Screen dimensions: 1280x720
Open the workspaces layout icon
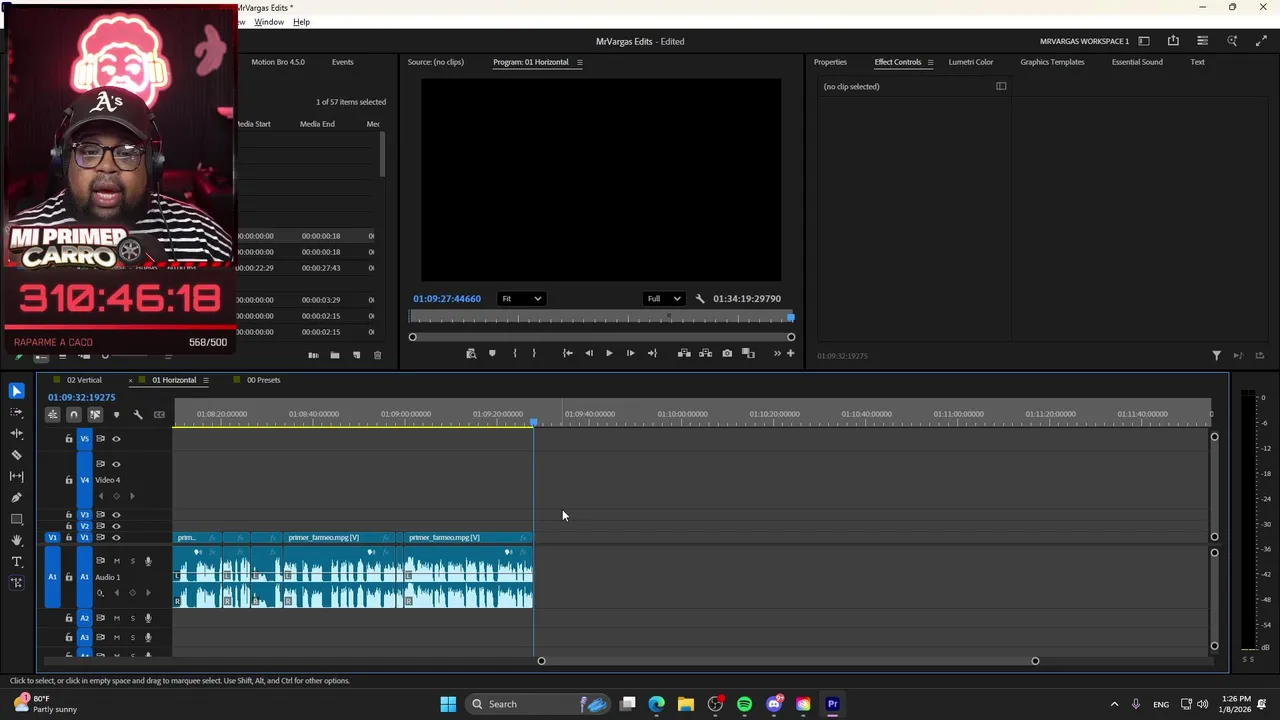tap(1144, 41)
